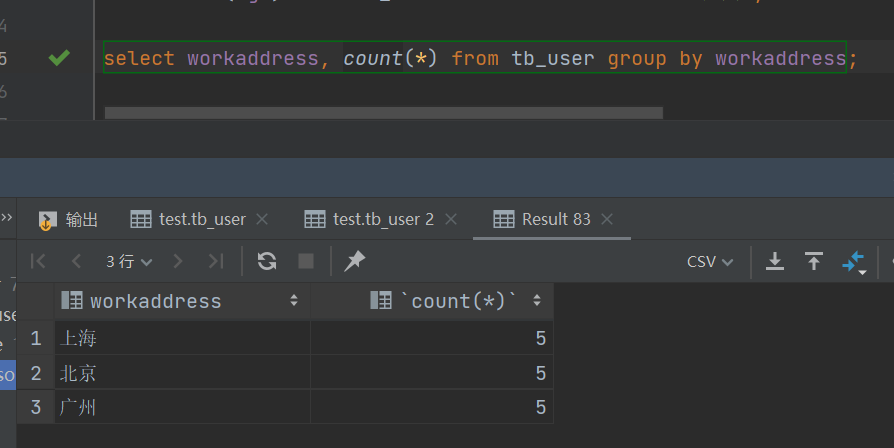Click the upload arrow icon beside export
Image resolution: width=894 pixels, height=448 pixels.
(814, 261)
